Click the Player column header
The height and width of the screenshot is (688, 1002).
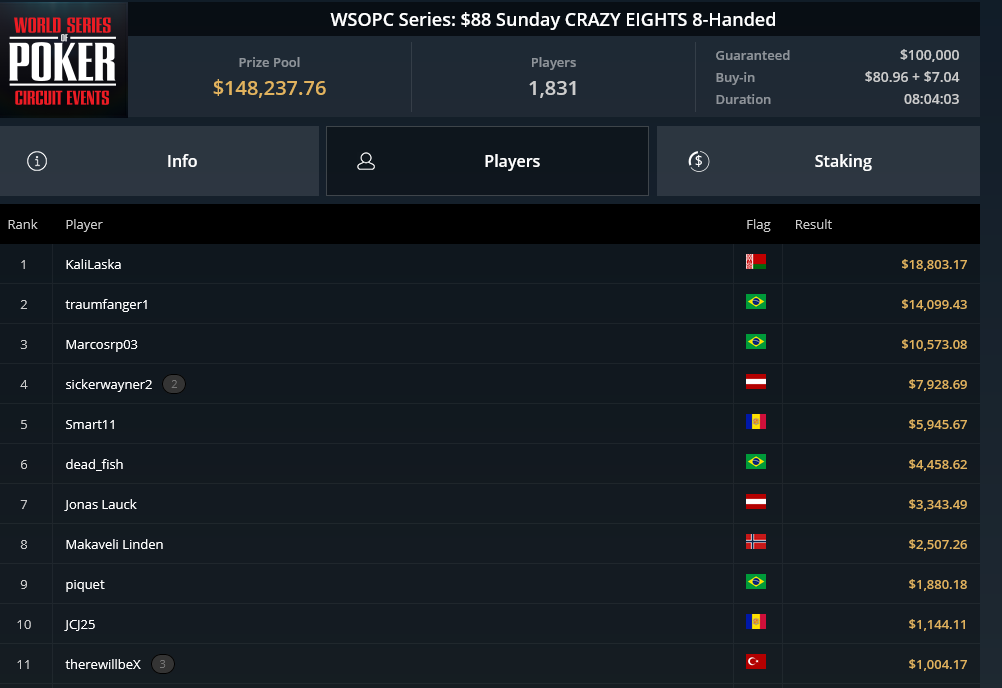[84, 224]
